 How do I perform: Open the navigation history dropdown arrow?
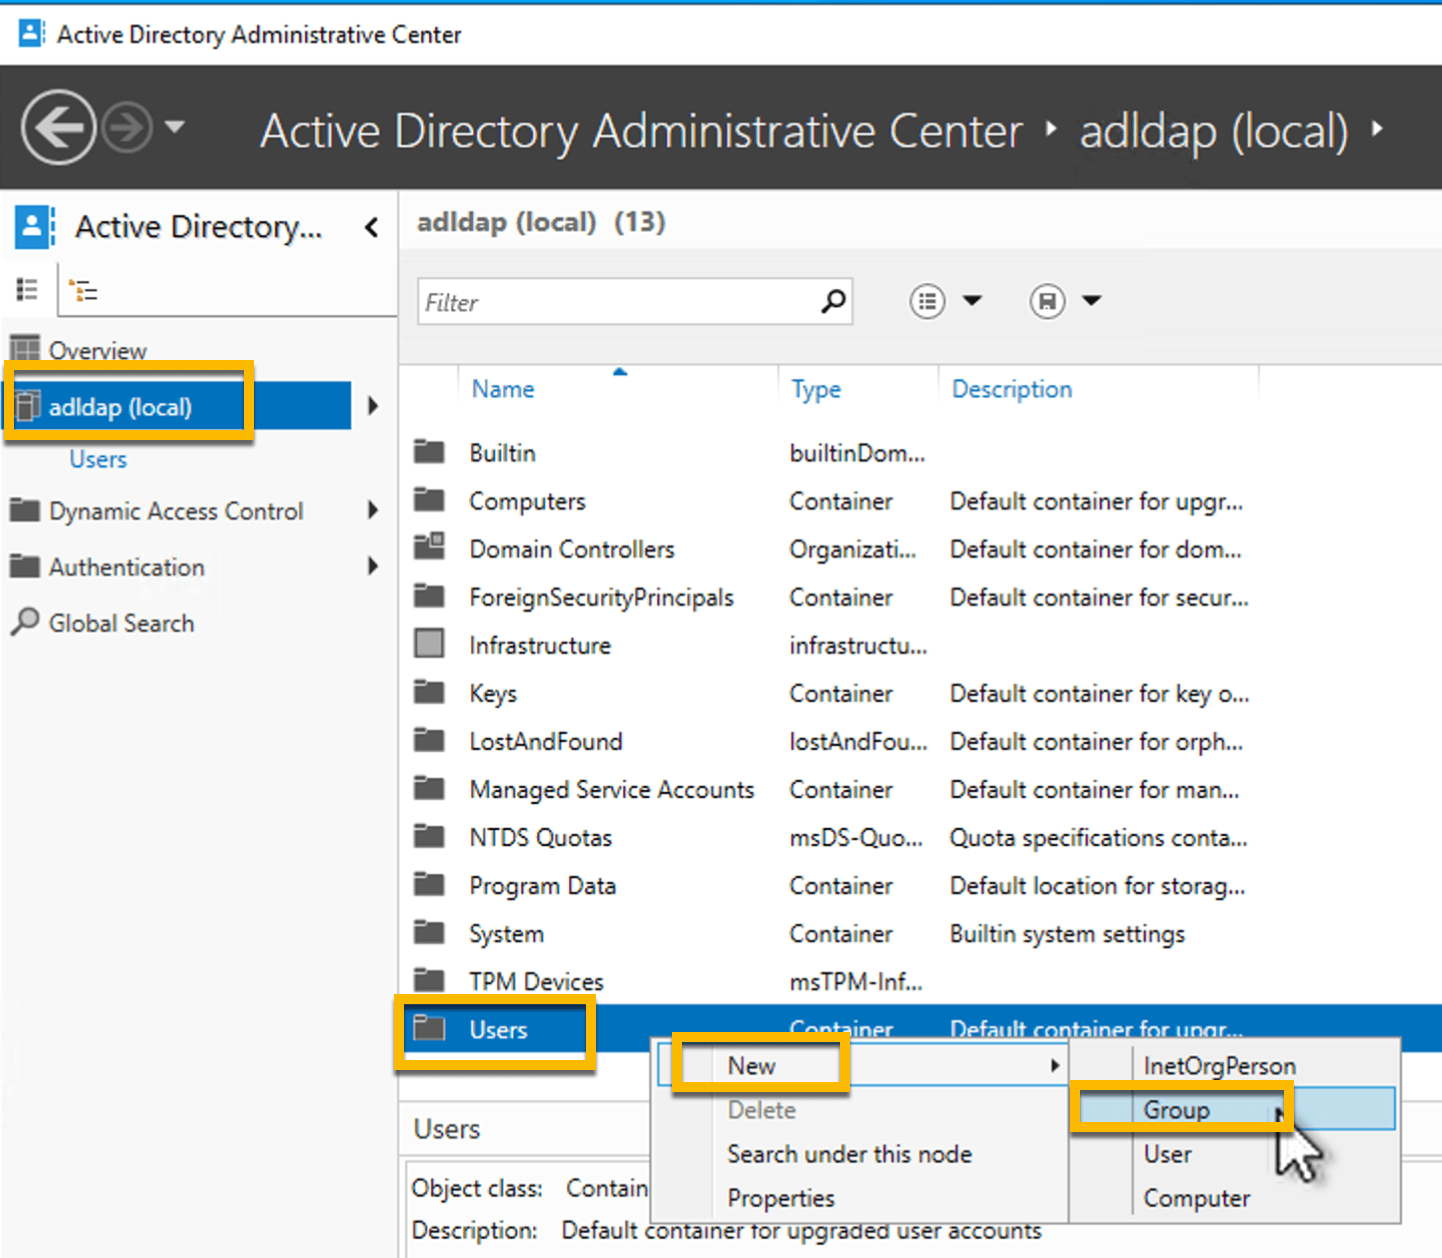tap(175, 127)
